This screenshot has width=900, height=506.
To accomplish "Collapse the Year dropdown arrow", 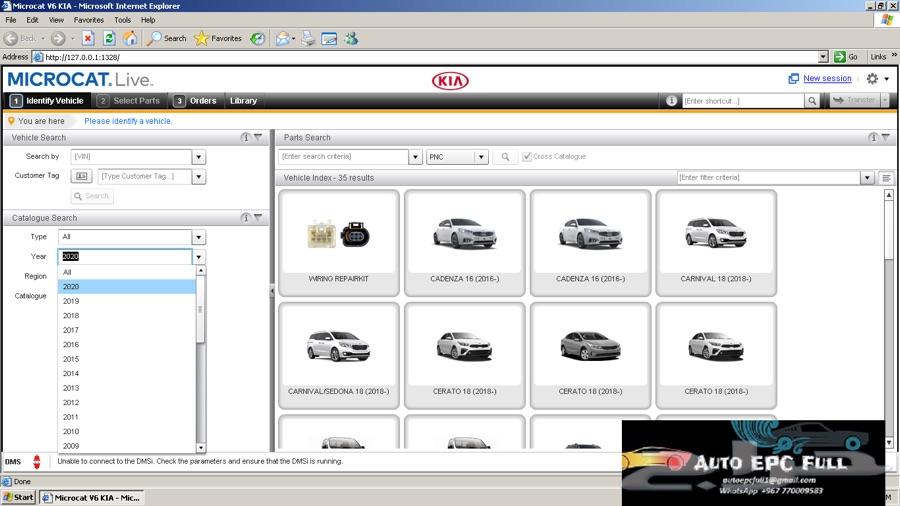I will [x=199, y=256].
